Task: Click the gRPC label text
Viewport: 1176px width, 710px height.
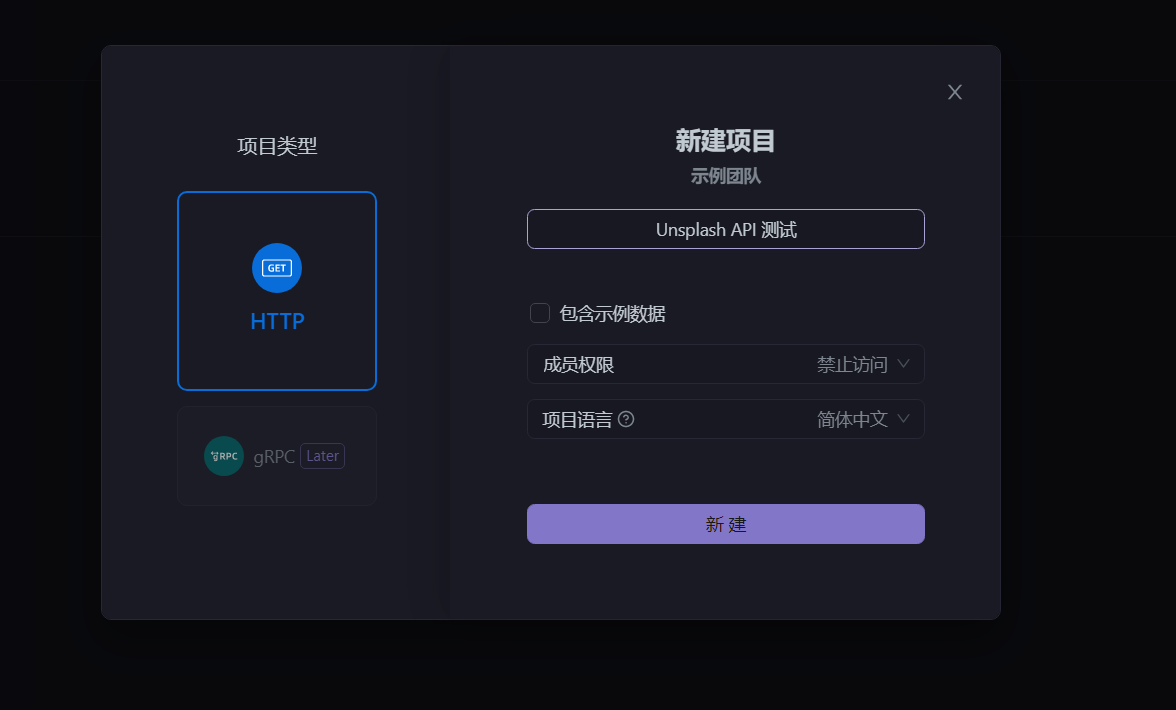Action: 274,457
